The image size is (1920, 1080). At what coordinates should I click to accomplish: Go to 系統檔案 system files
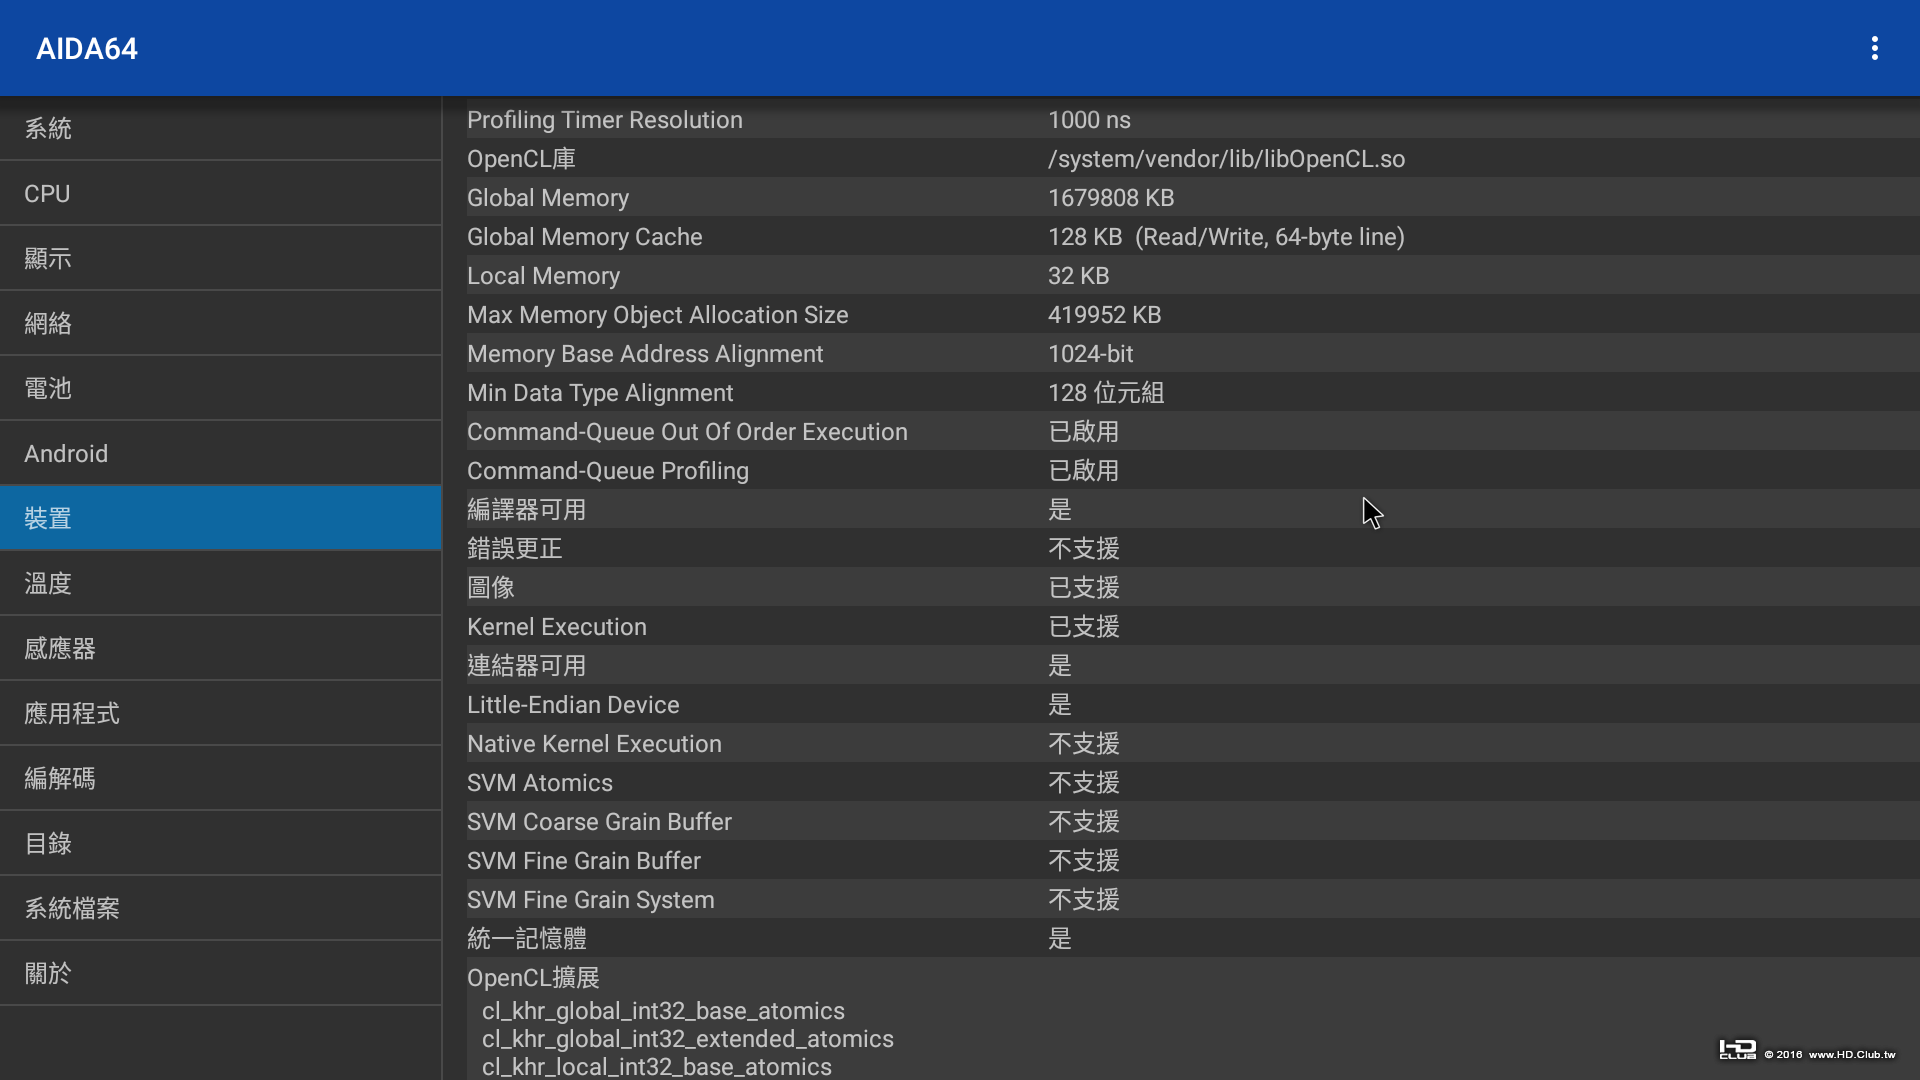click(x=220, y=908)
